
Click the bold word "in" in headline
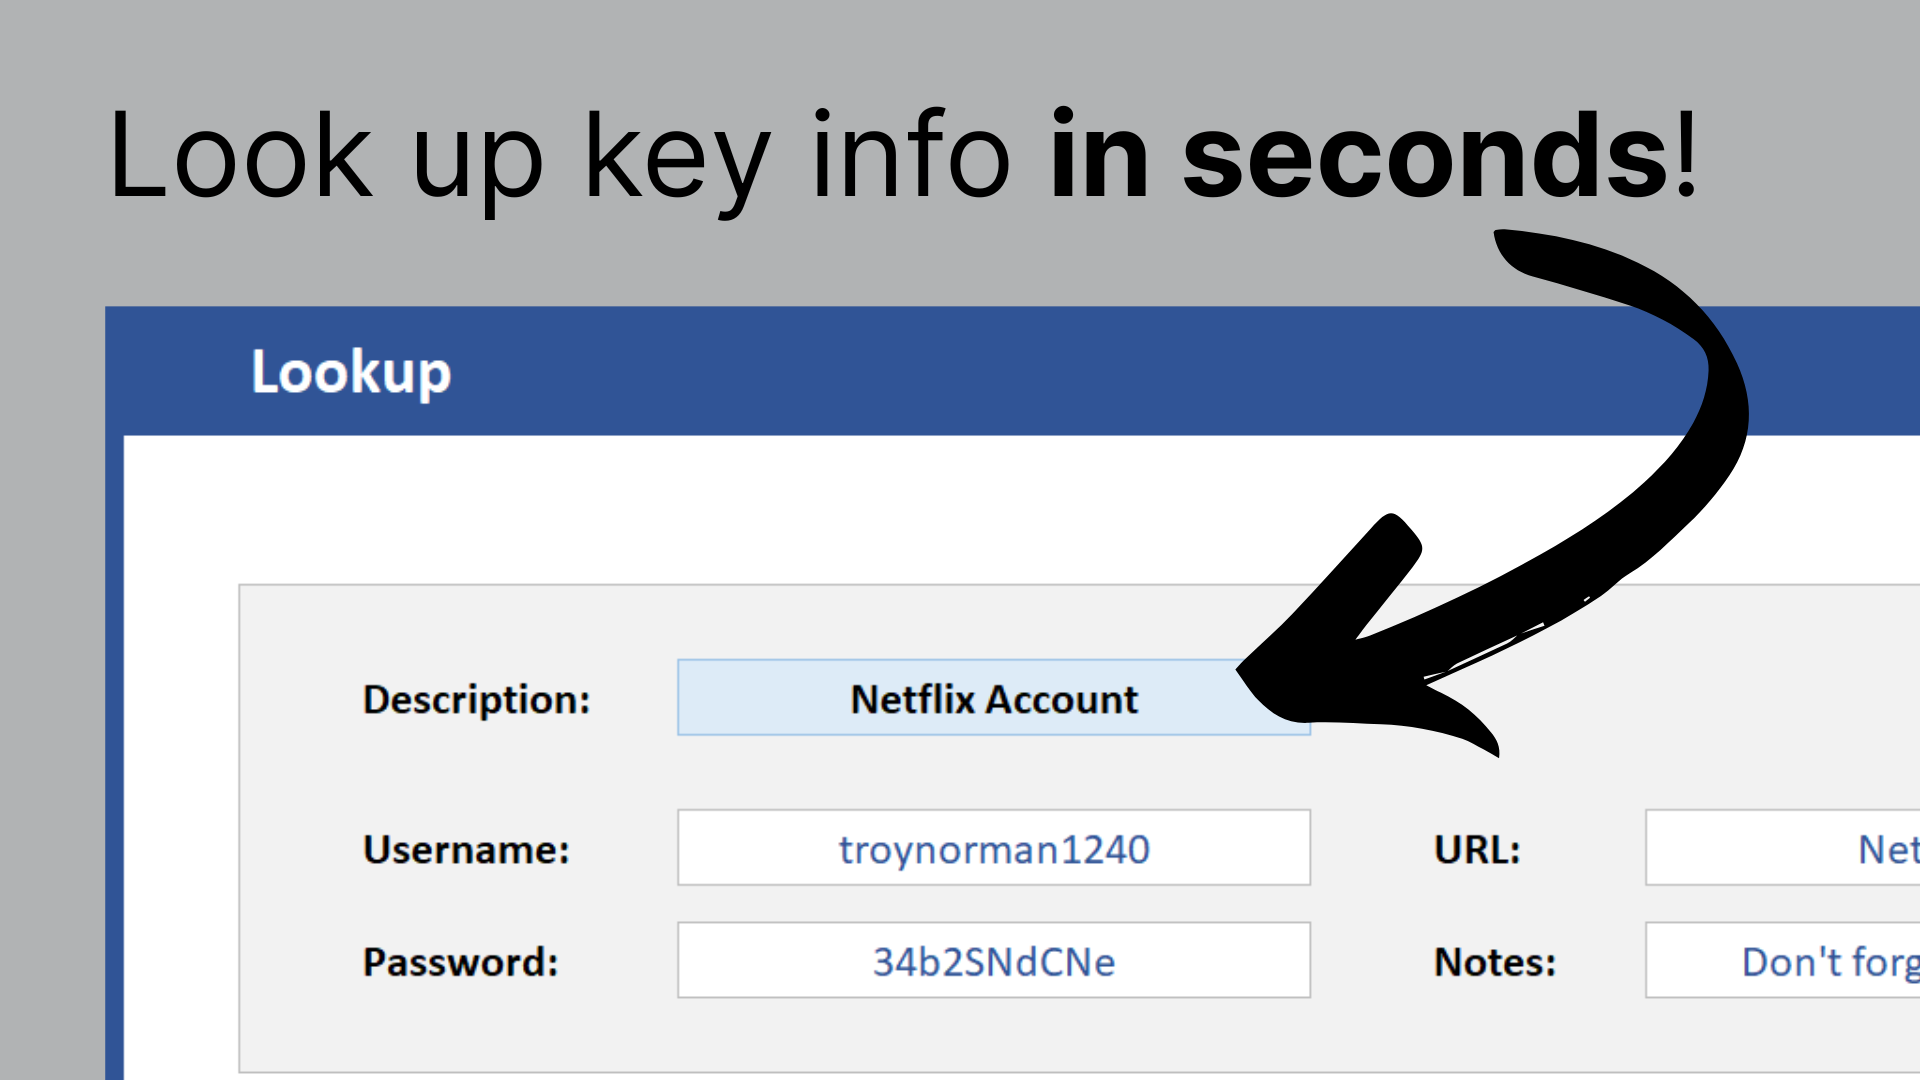point(1098,156)
